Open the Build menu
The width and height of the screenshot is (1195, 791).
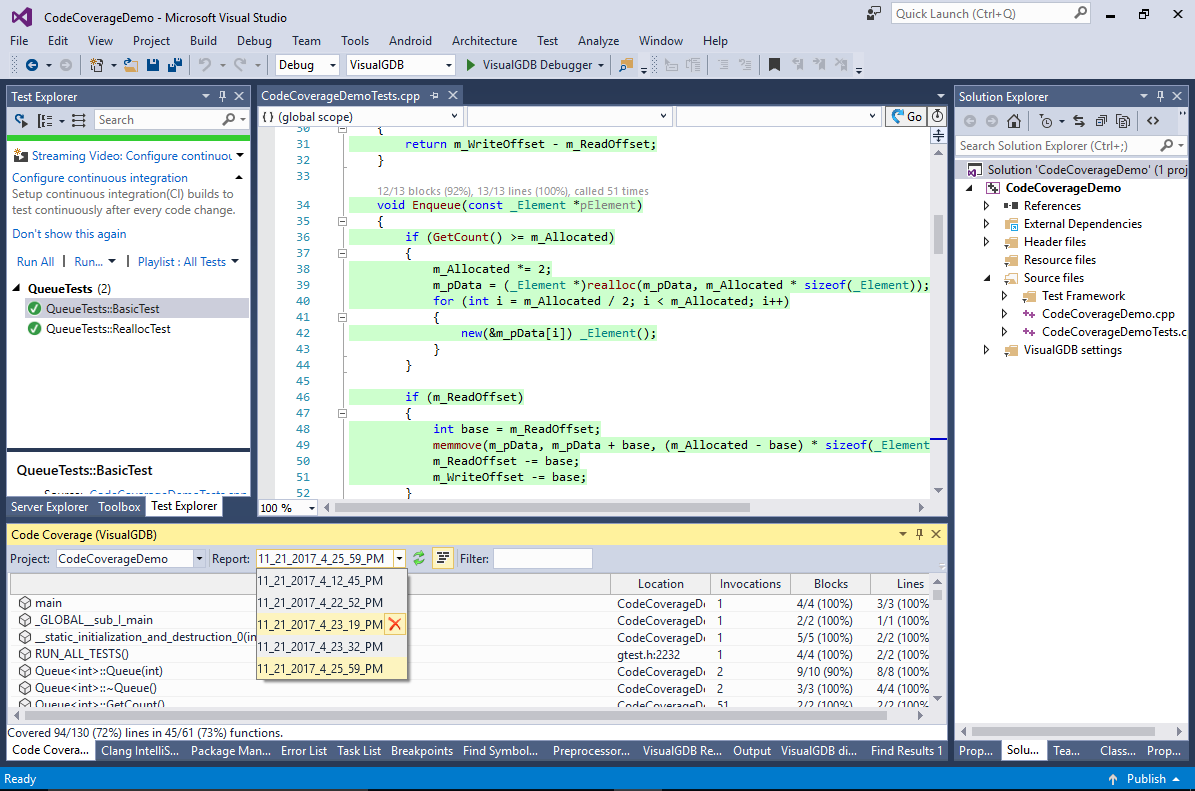(x=203, y=40)
